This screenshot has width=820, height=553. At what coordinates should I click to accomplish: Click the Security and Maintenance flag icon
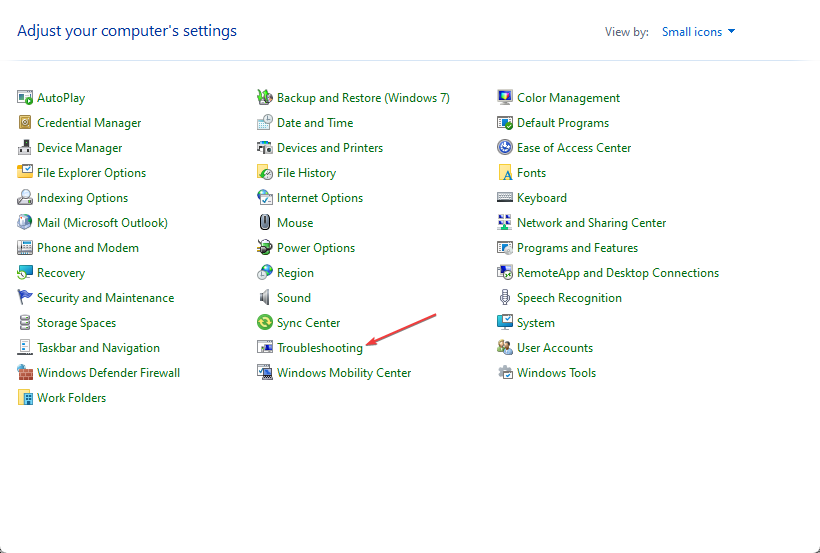(25, 298)
